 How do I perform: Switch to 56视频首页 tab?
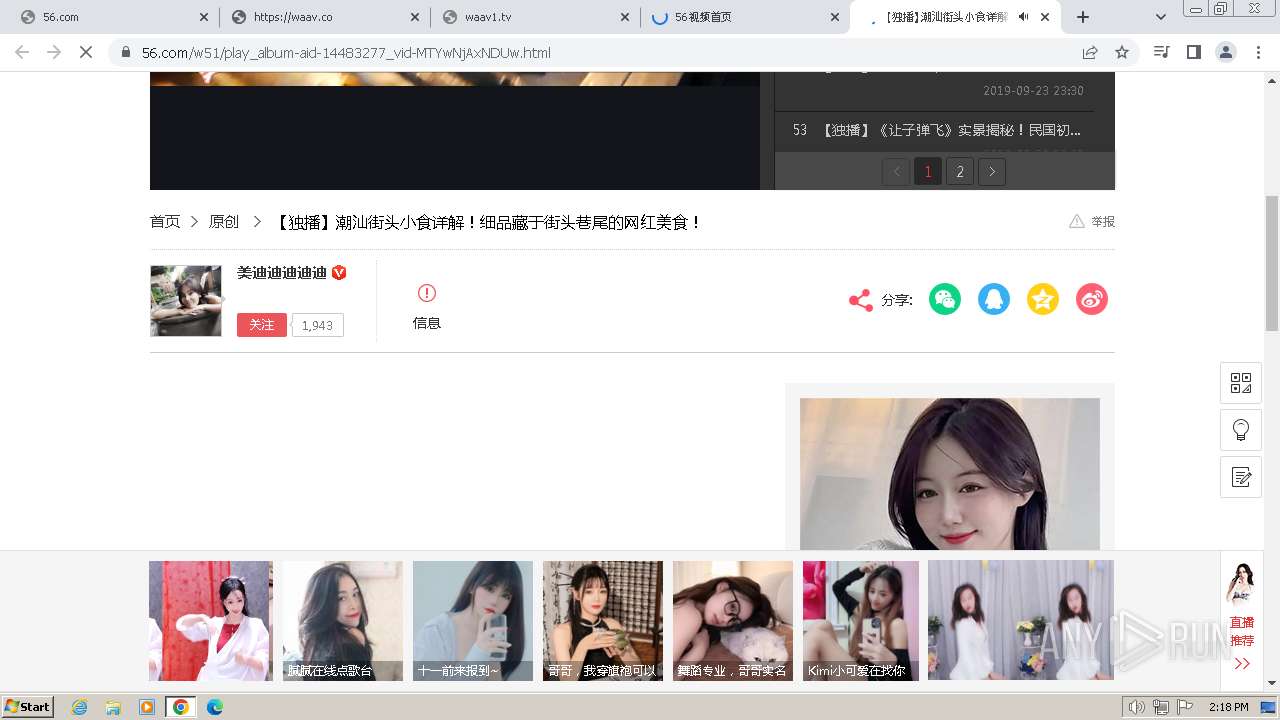point(745,17)
